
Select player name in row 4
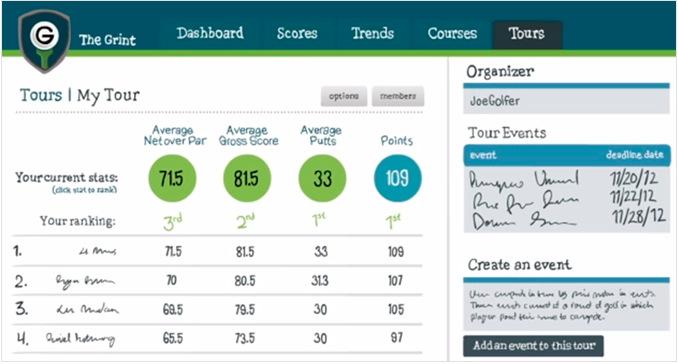click(81, 338)
